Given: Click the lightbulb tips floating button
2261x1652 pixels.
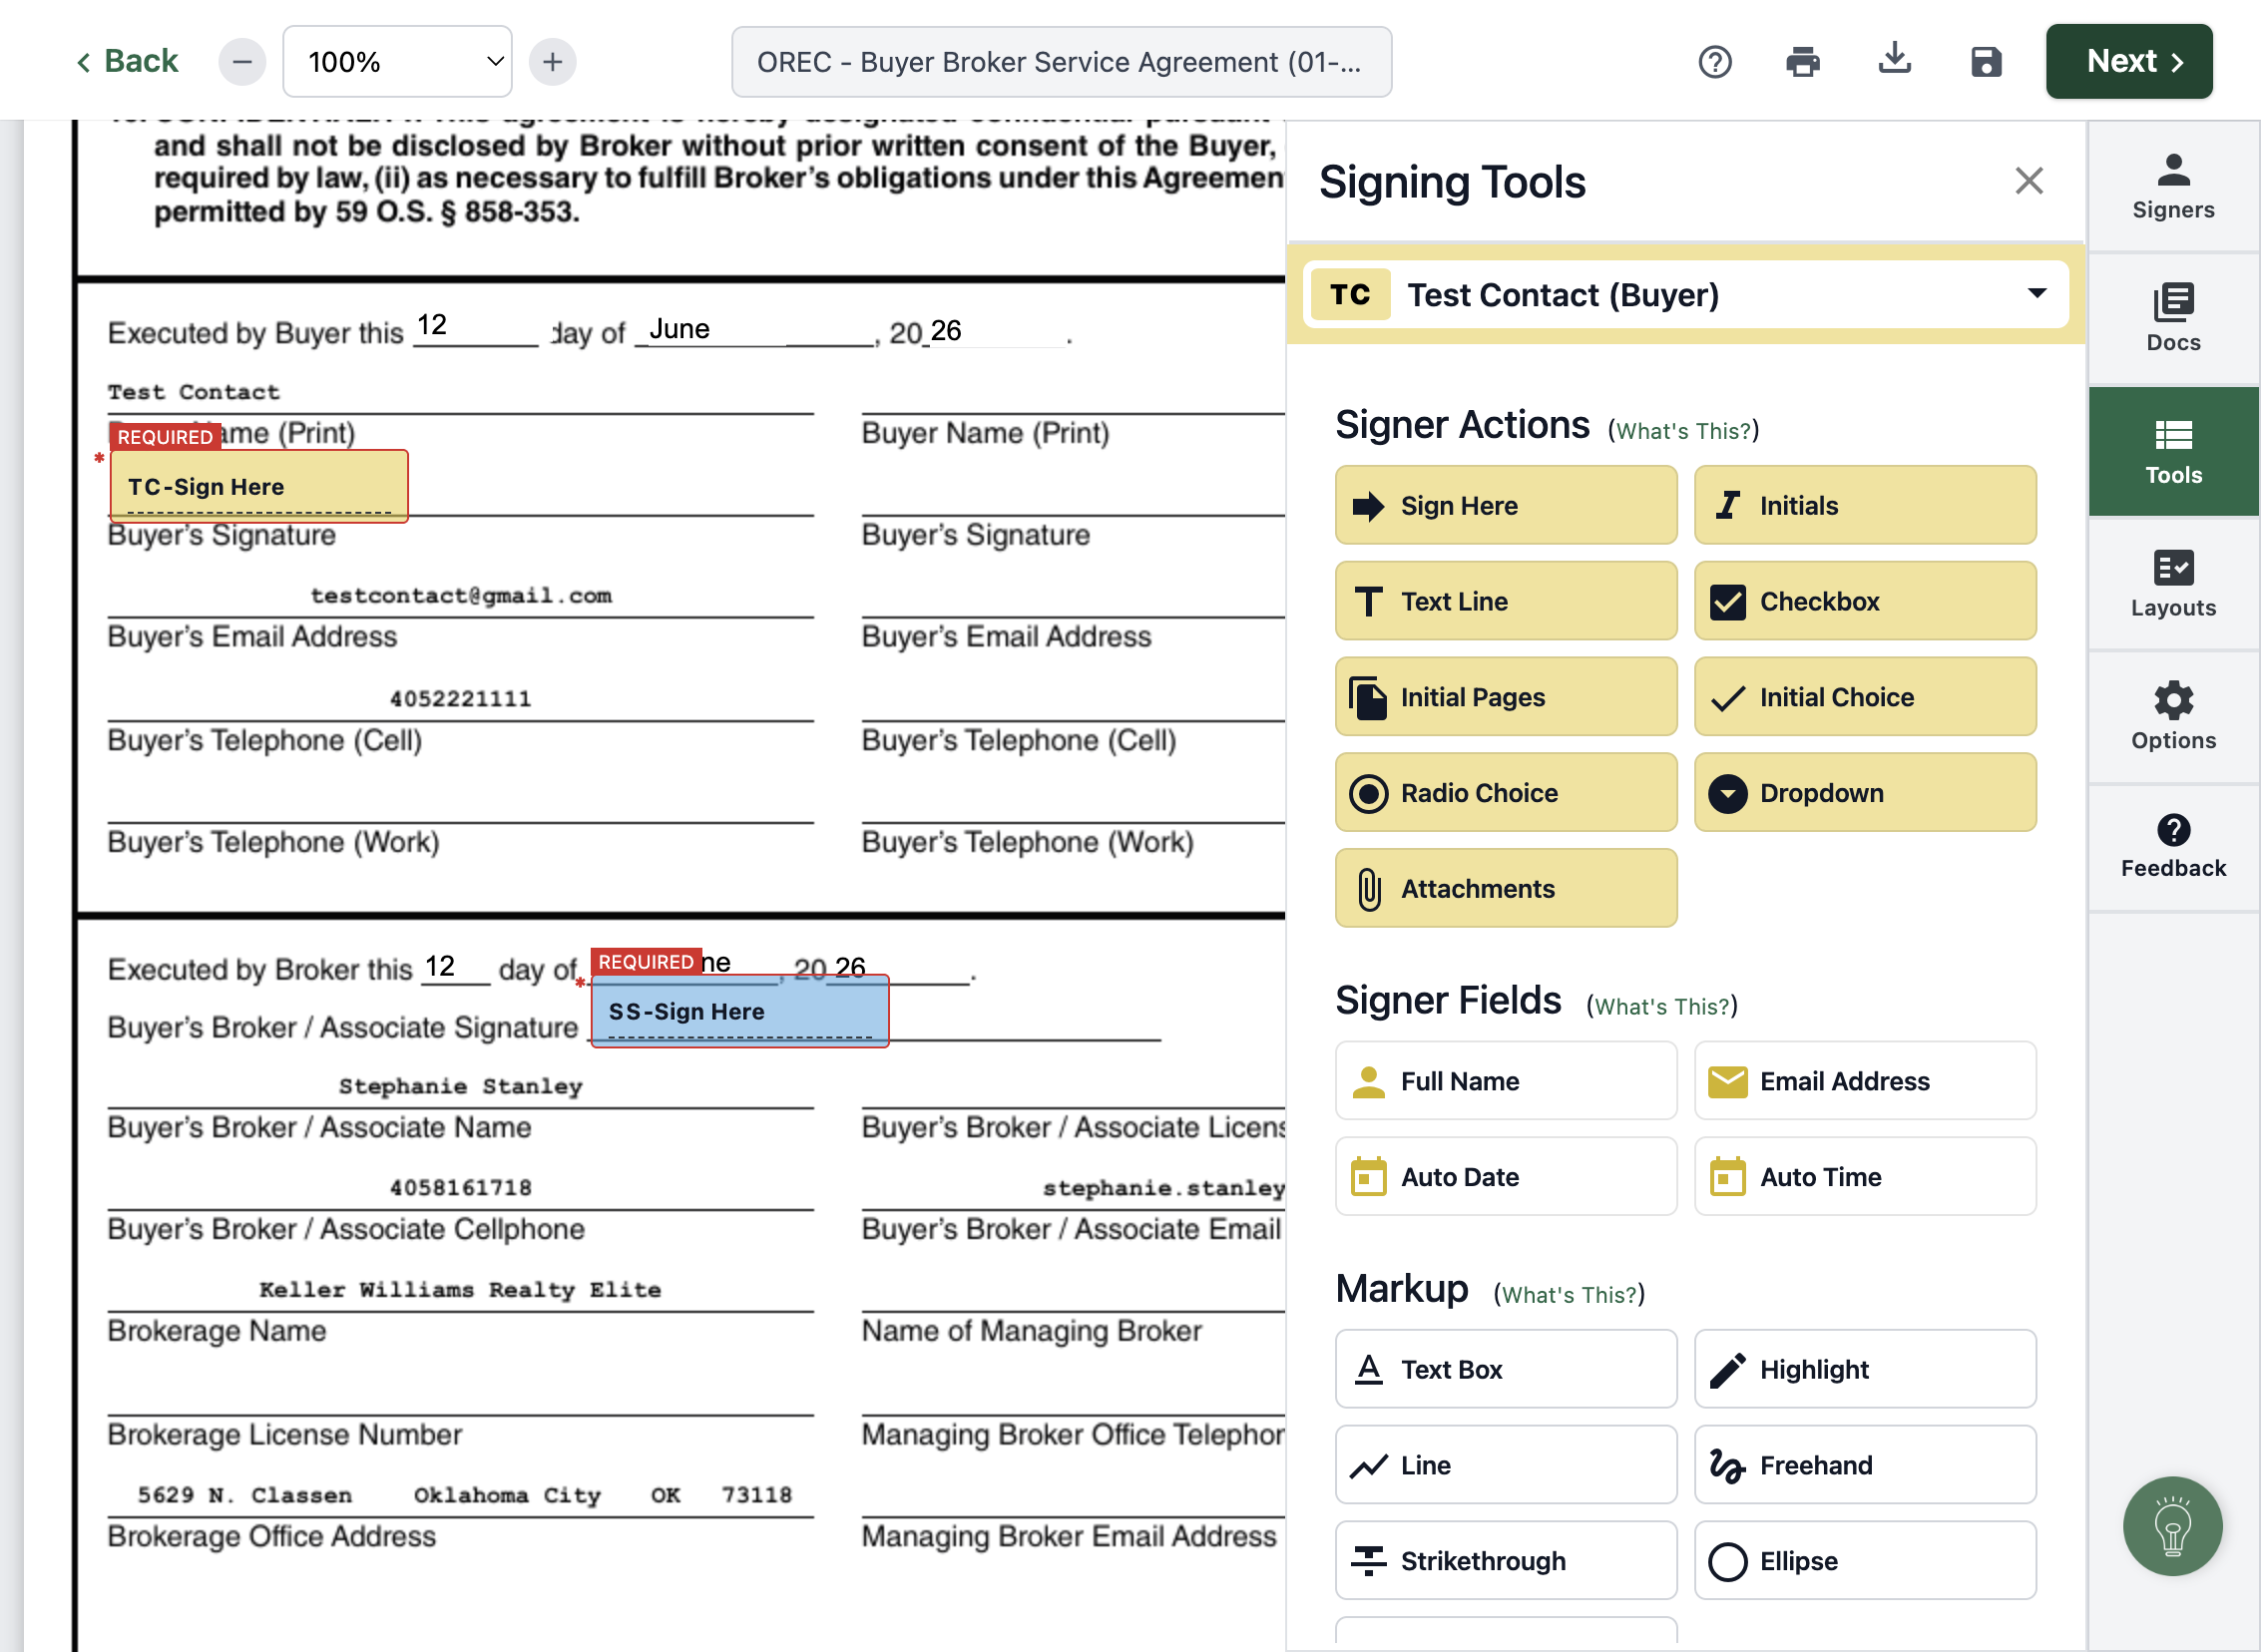Looking at the screenshot, I should click(x=2172, y=1526).
